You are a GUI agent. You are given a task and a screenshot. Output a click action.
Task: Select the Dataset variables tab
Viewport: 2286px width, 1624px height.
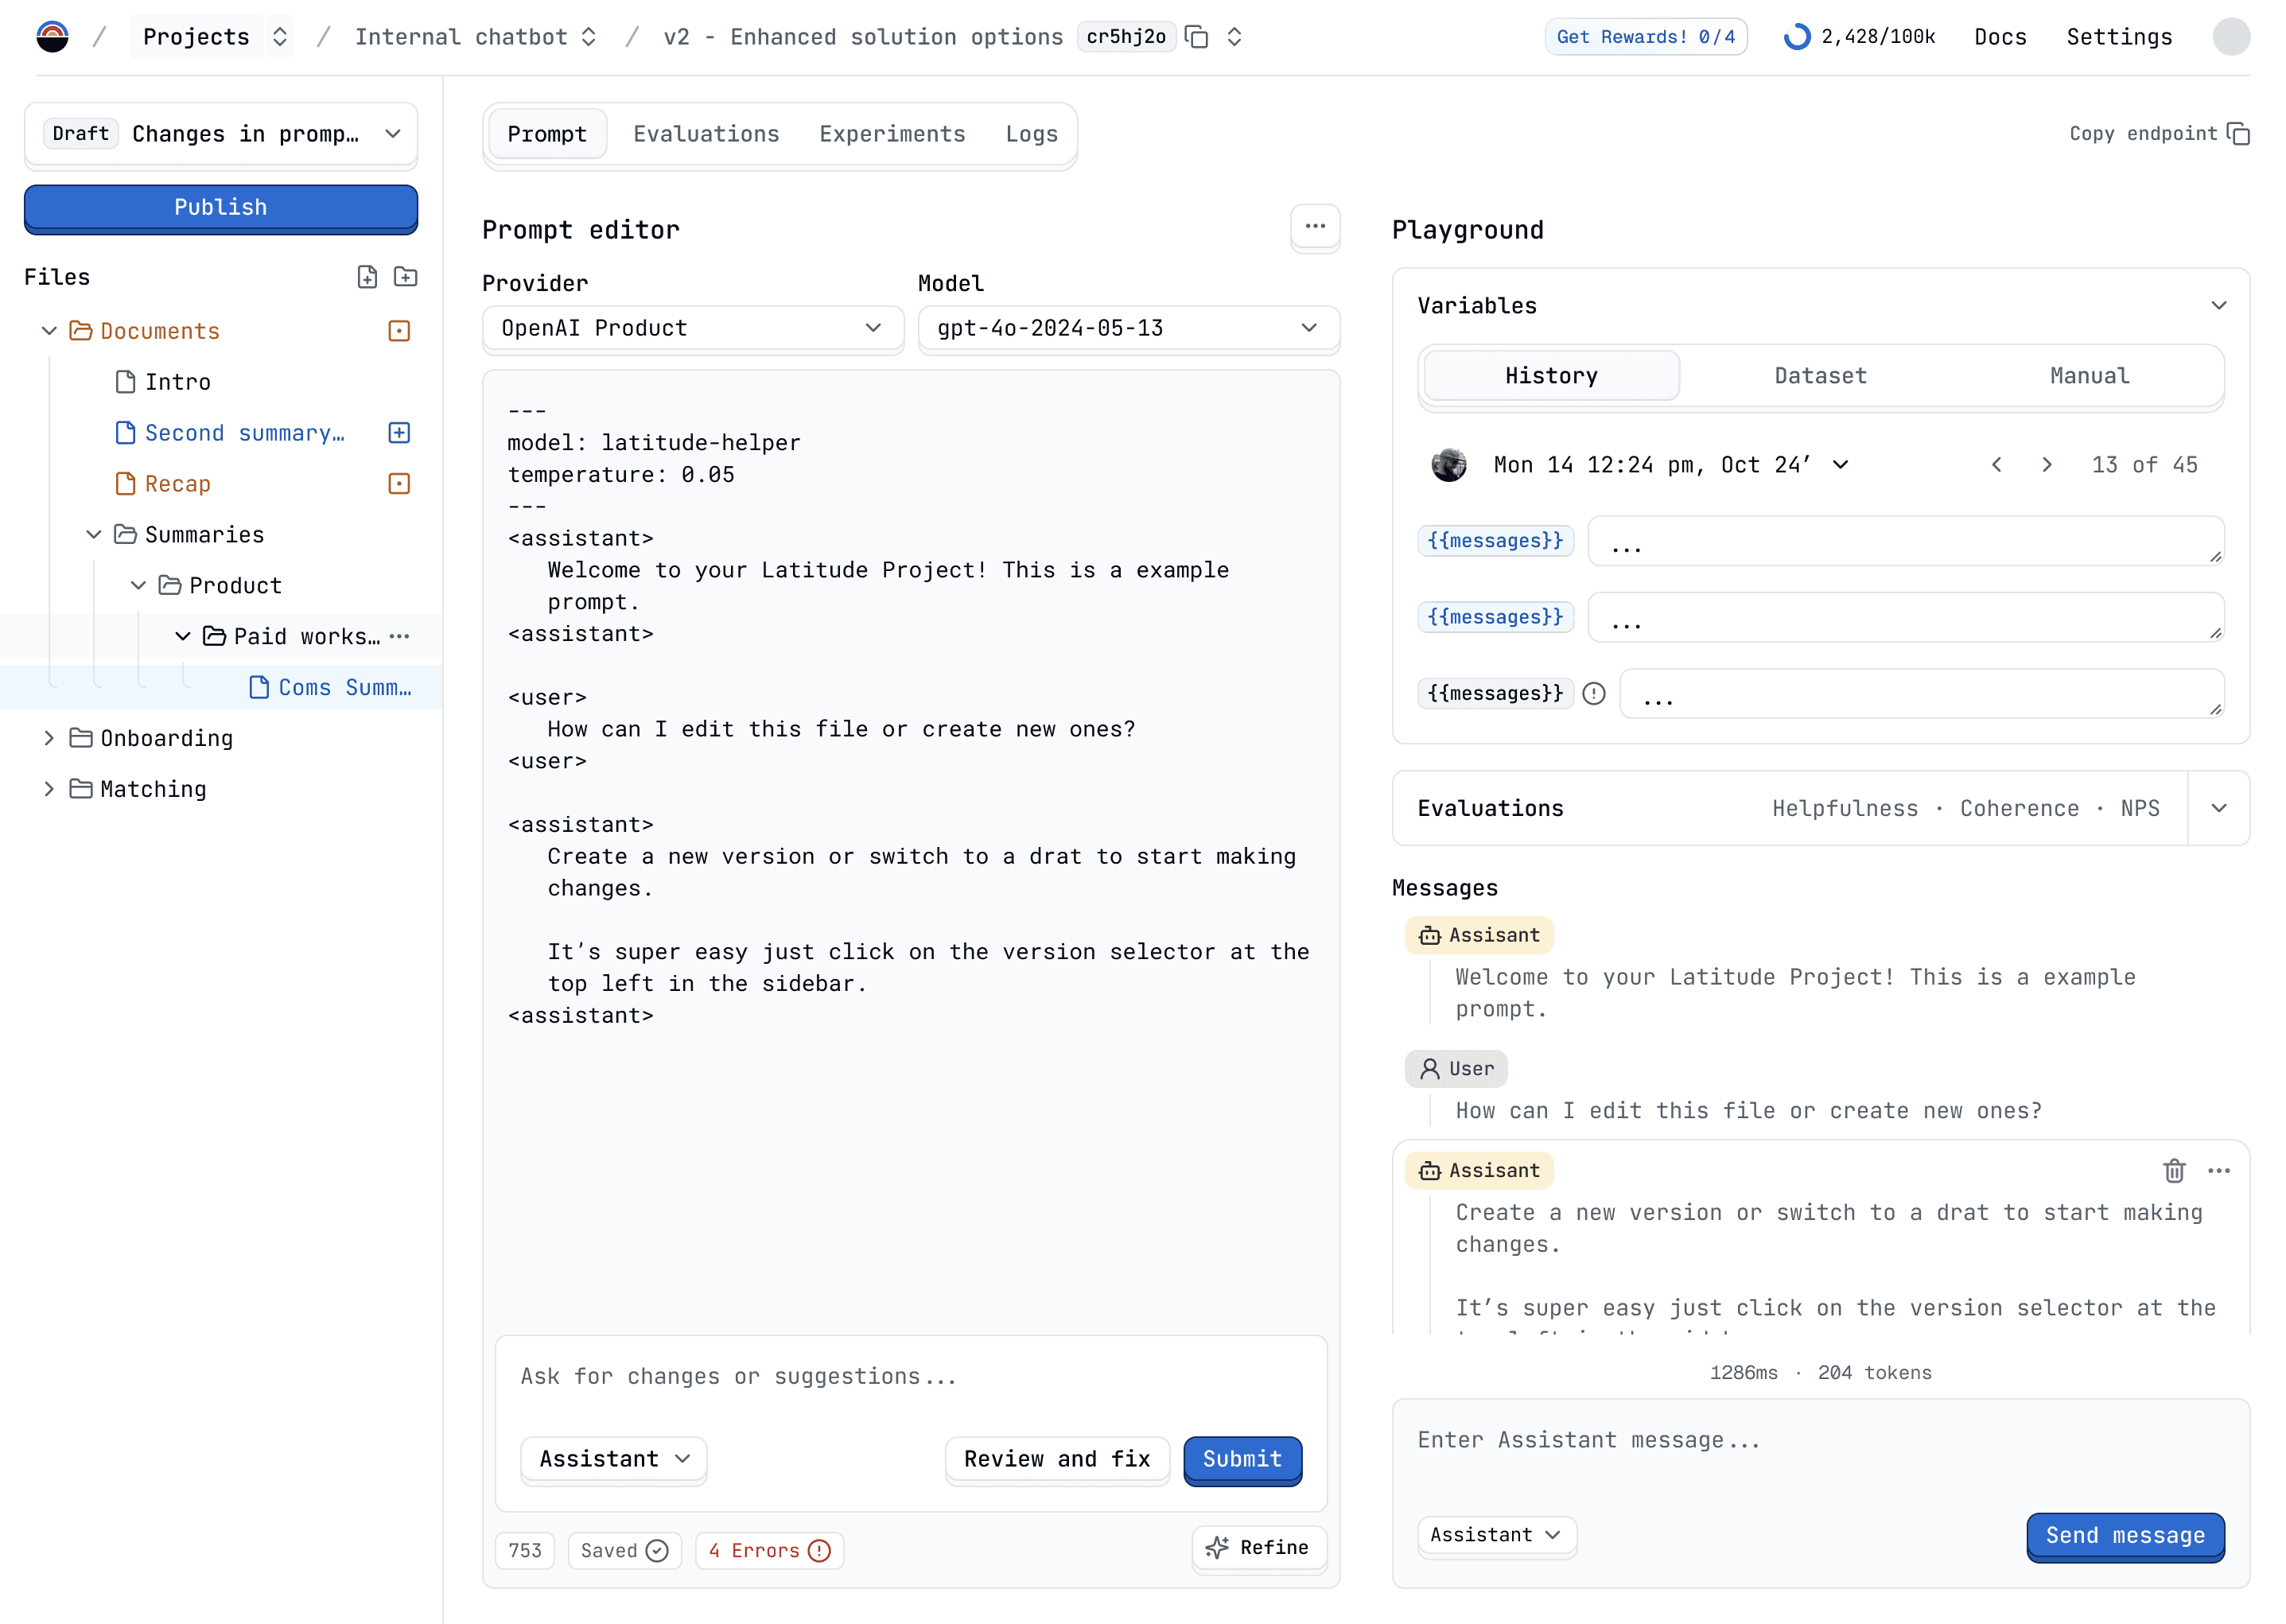[1820, 376]
